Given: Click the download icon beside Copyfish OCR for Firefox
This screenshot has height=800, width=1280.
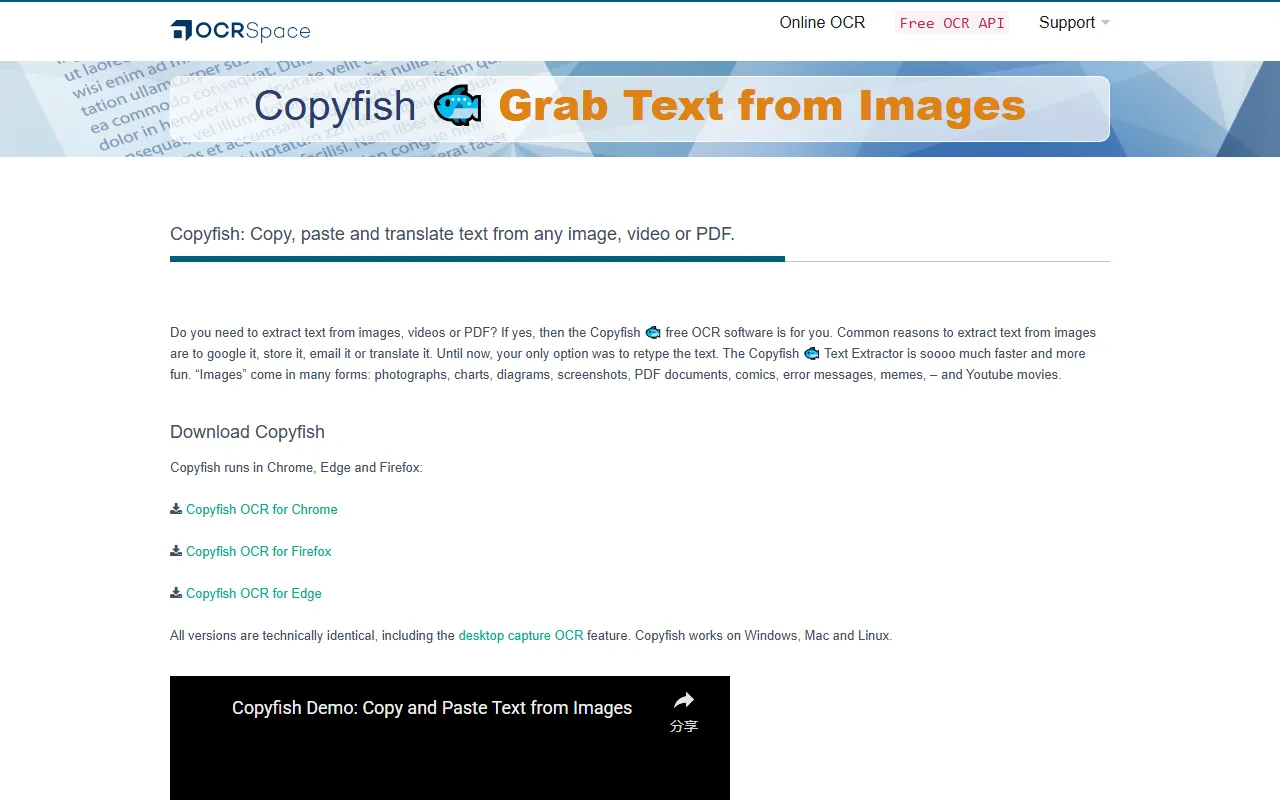Looking at the screenshot, I should (x=174, y=550).
